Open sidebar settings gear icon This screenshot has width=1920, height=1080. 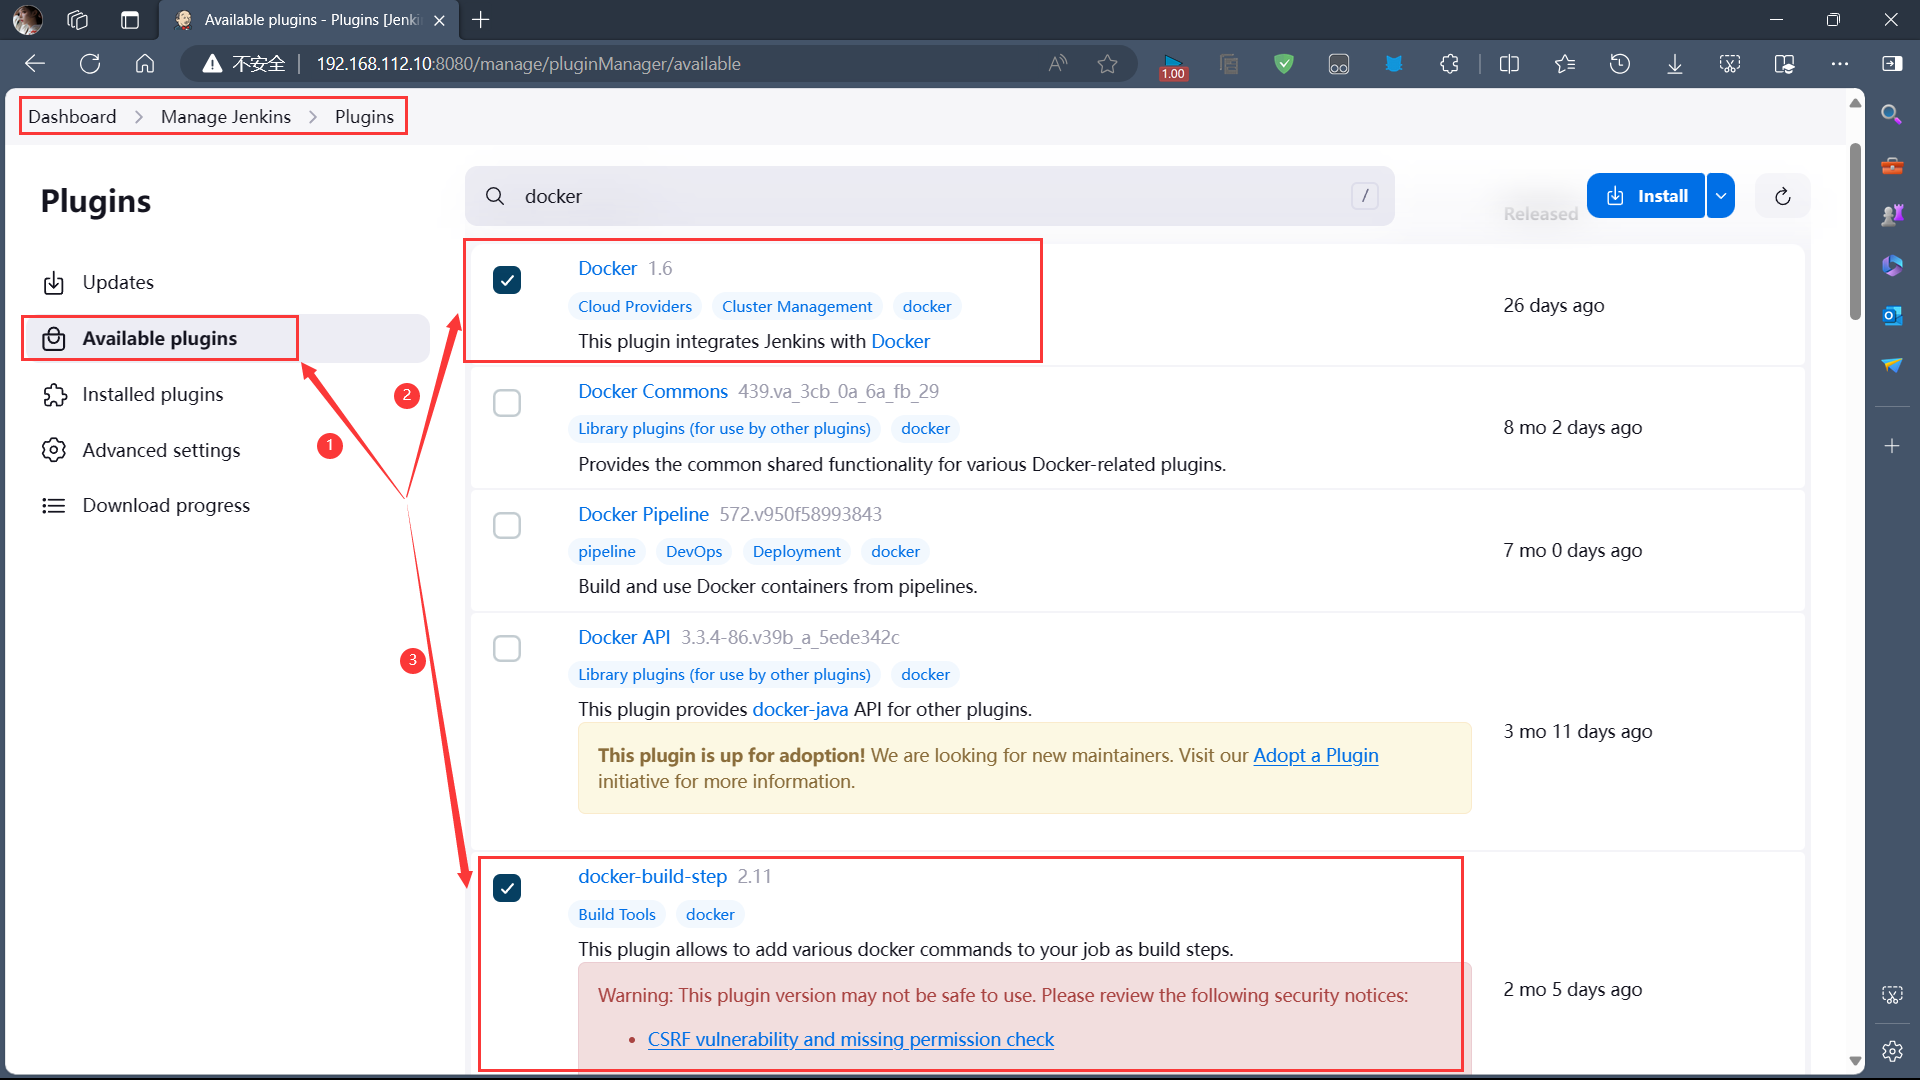[1891, 1051]
